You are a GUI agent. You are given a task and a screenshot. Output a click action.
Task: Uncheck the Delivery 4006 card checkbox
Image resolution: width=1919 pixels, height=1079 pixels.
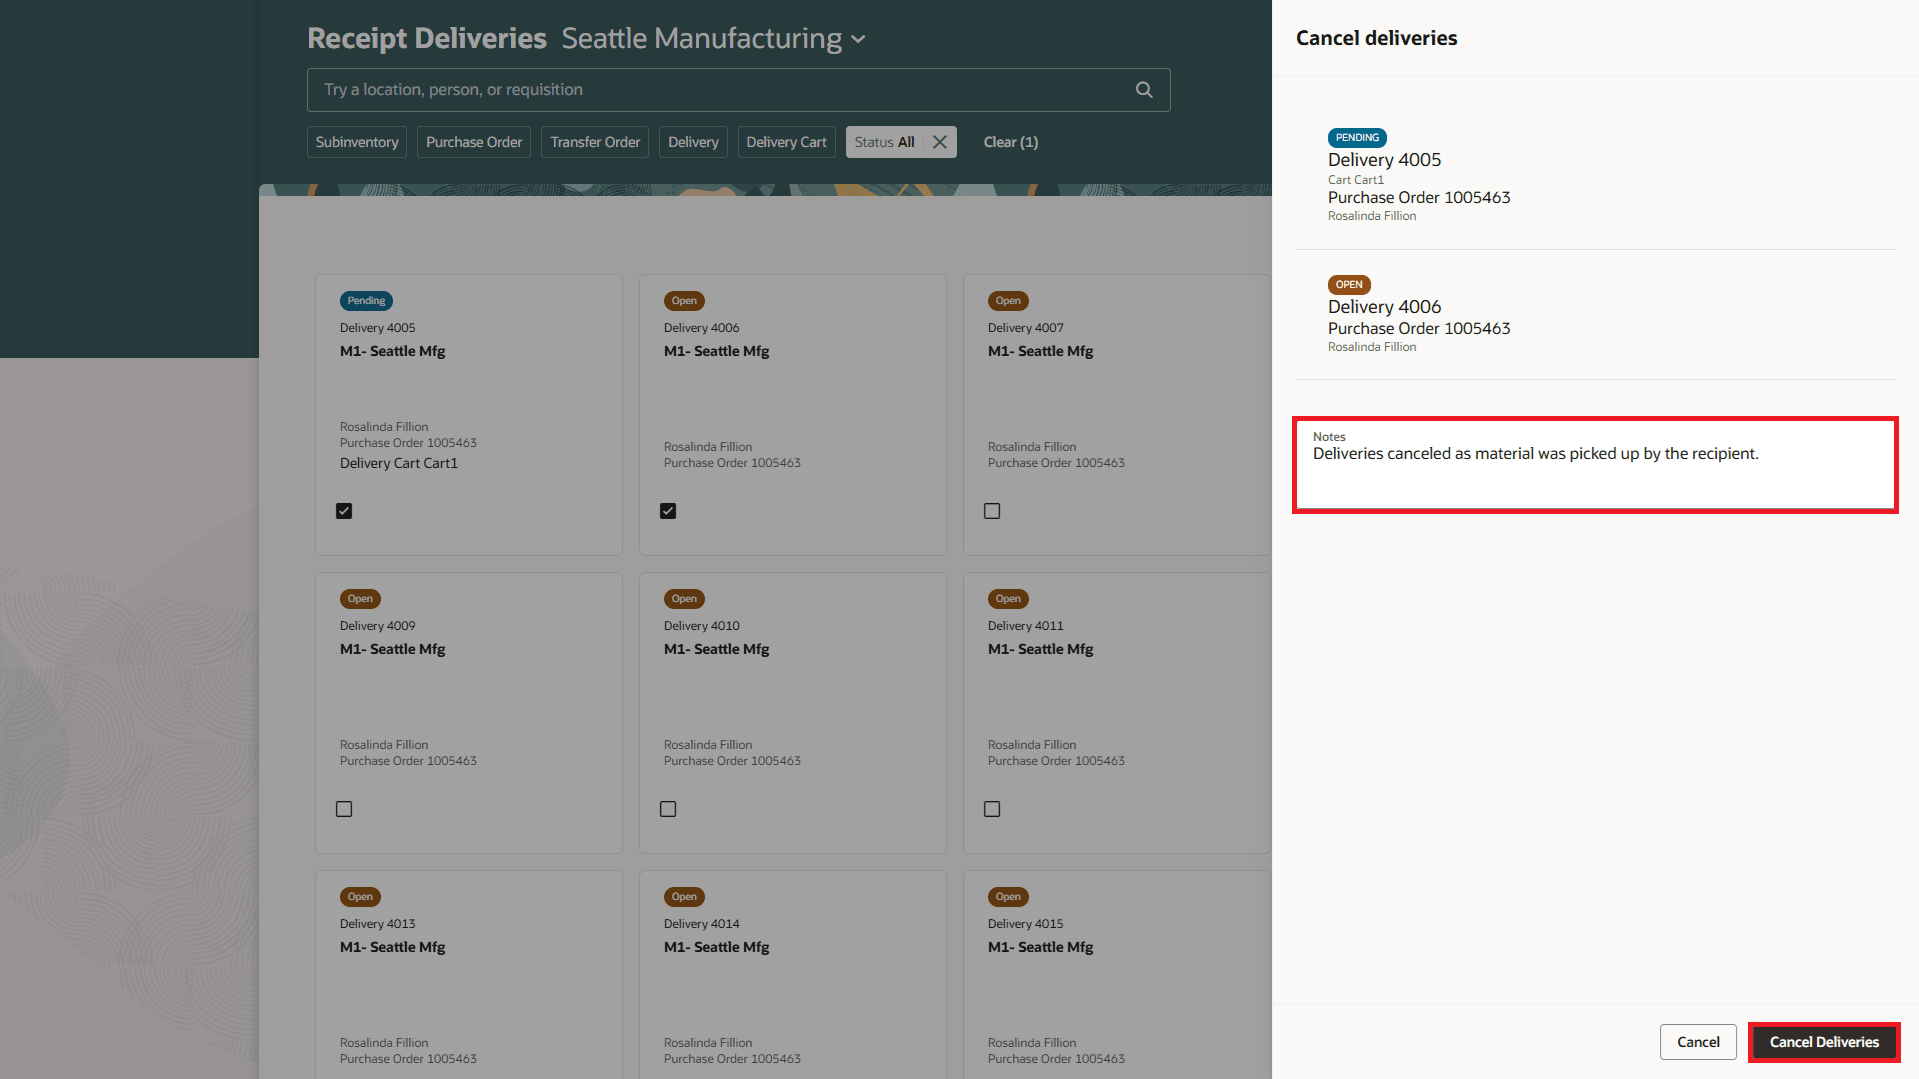668,511
